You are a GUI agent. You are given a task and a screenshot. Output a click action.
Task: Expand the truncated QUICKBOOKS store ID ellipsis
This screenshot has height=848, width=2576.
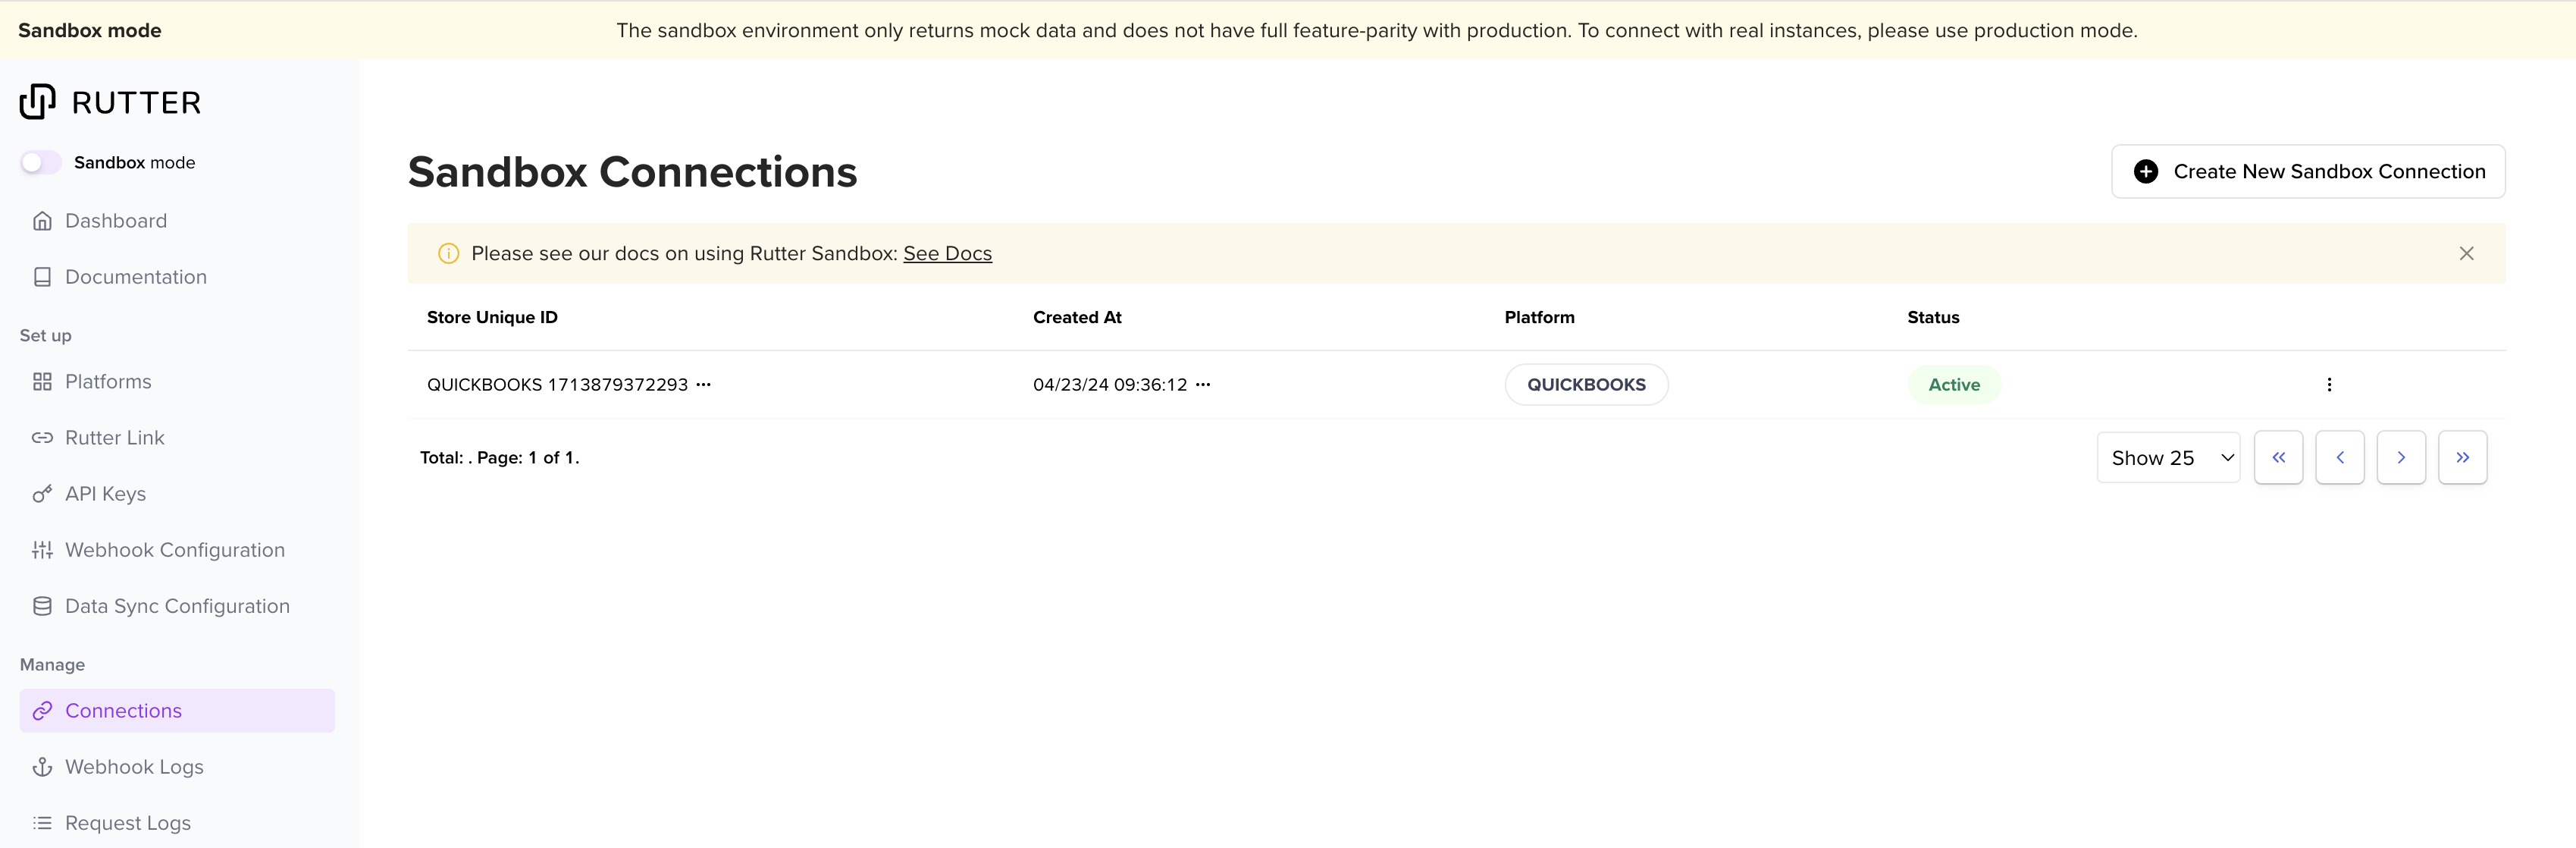pyautogui.click(x=704, y=385)
